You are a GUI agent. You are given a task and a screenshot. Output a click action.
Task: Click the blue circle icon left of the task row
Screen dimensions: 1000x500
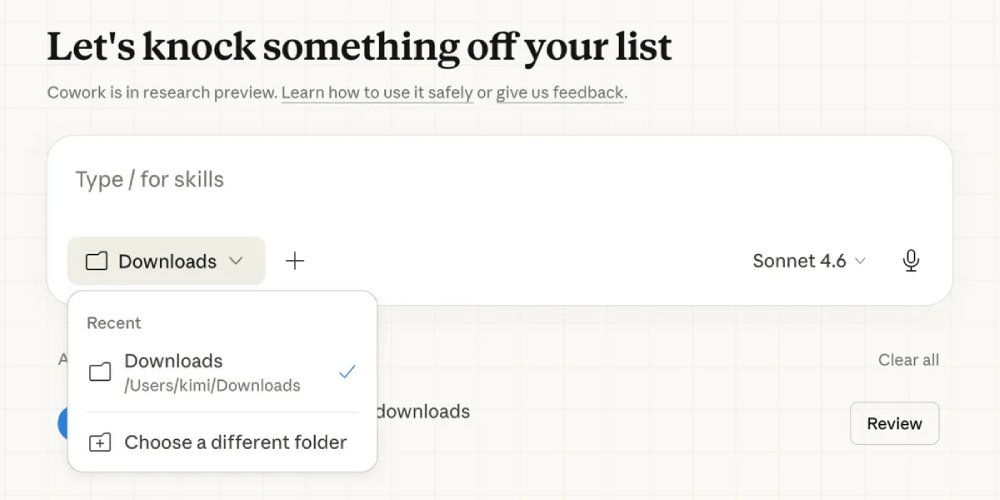63,423
